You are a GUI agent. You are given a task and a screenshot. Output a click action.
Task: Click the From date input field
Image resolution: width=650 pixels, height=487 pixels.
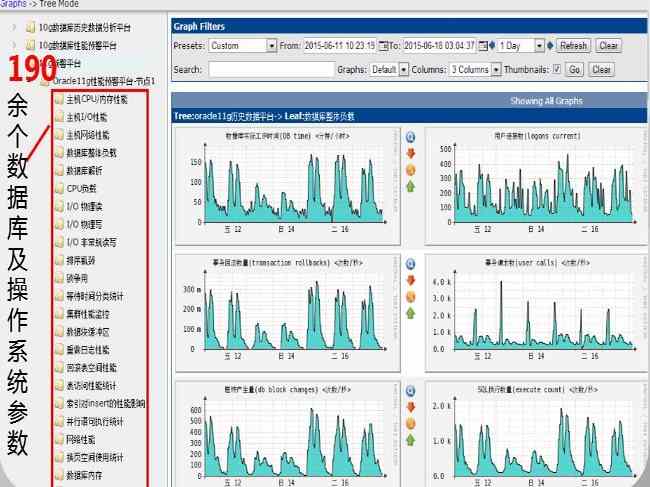[340, 46]
